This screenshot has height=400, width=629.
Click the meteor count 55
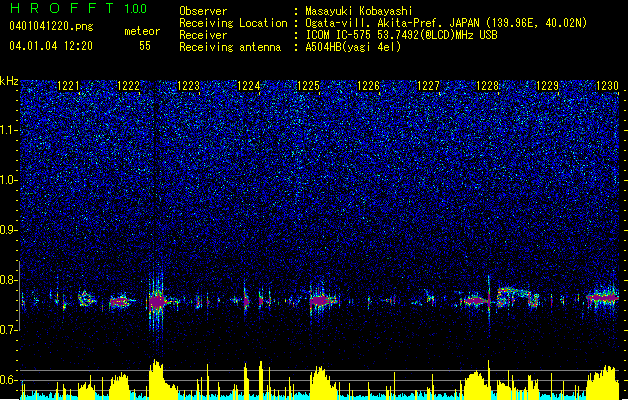click(145, 46)
